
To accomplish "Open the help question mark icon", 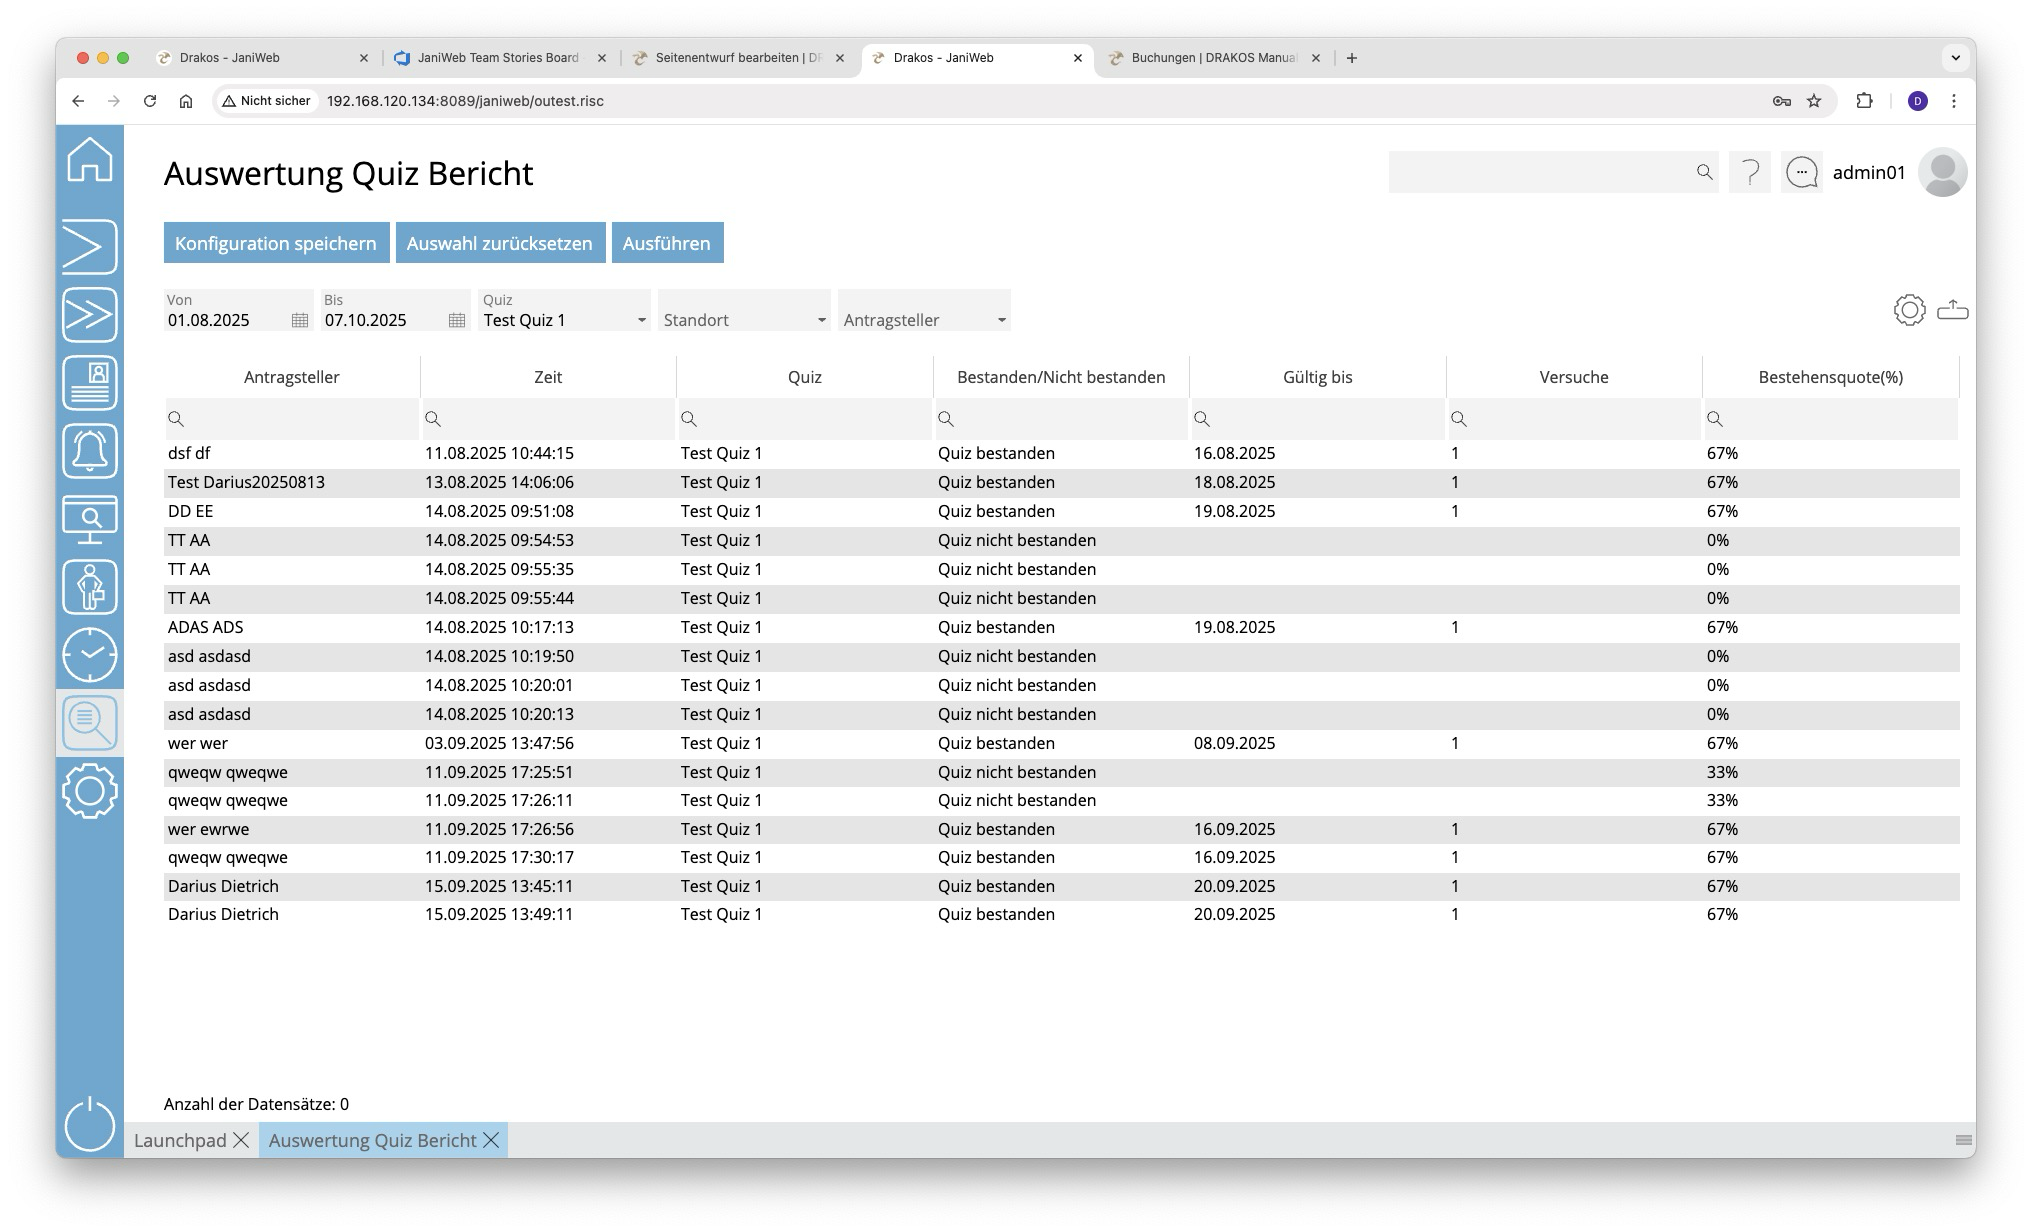I will pos(1750,173).
